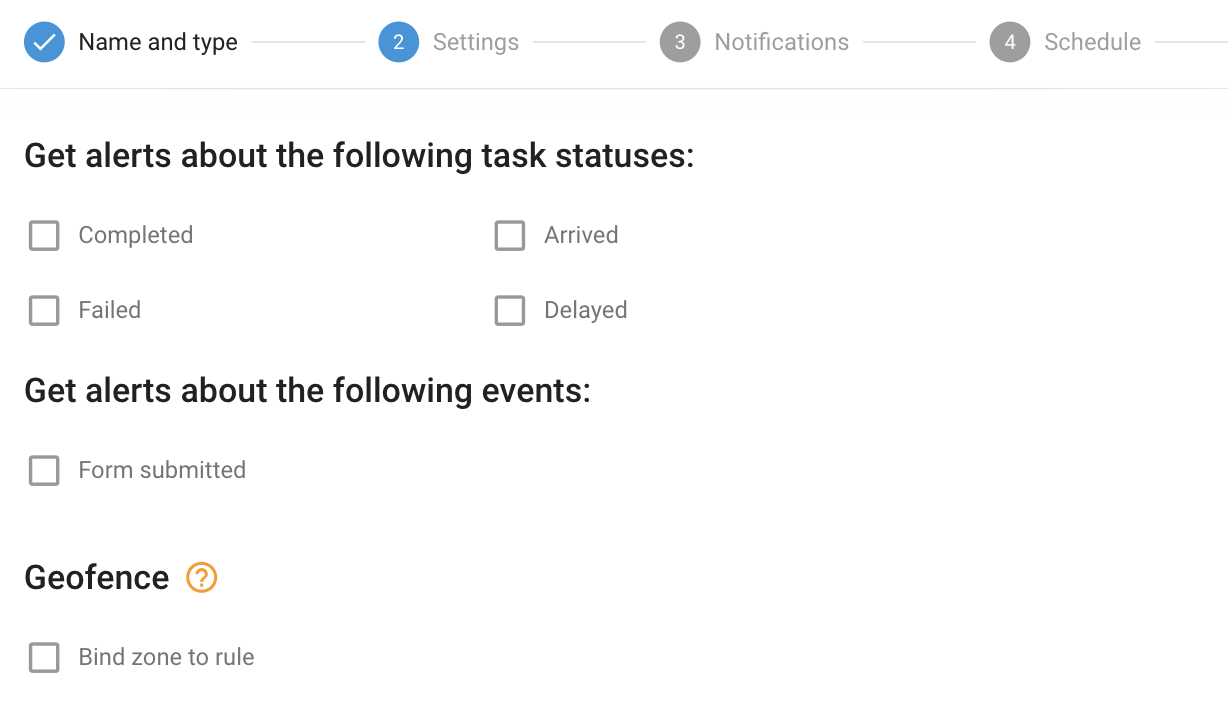
Task: Click the Completed label text
Action: click(136, 236)
